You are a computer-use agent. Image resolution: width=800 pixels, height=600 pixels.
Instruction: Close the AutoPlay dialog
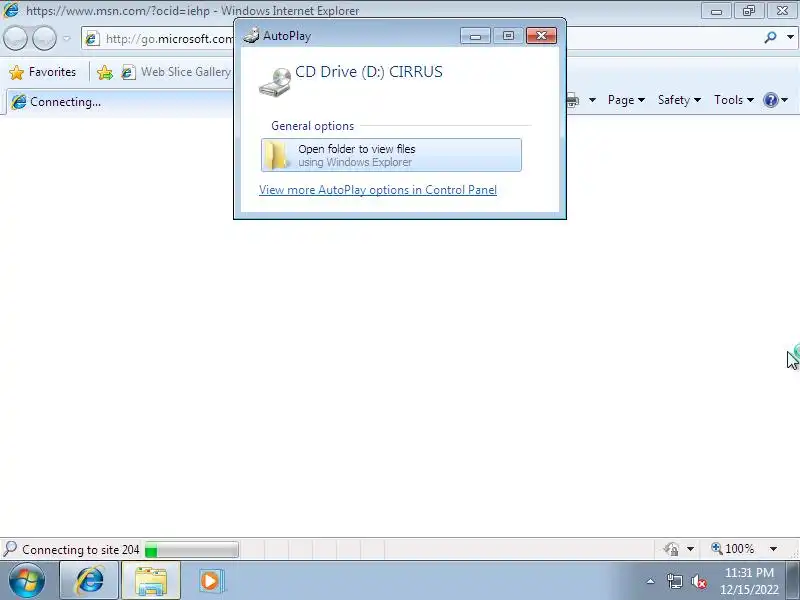tap(541, 36)
